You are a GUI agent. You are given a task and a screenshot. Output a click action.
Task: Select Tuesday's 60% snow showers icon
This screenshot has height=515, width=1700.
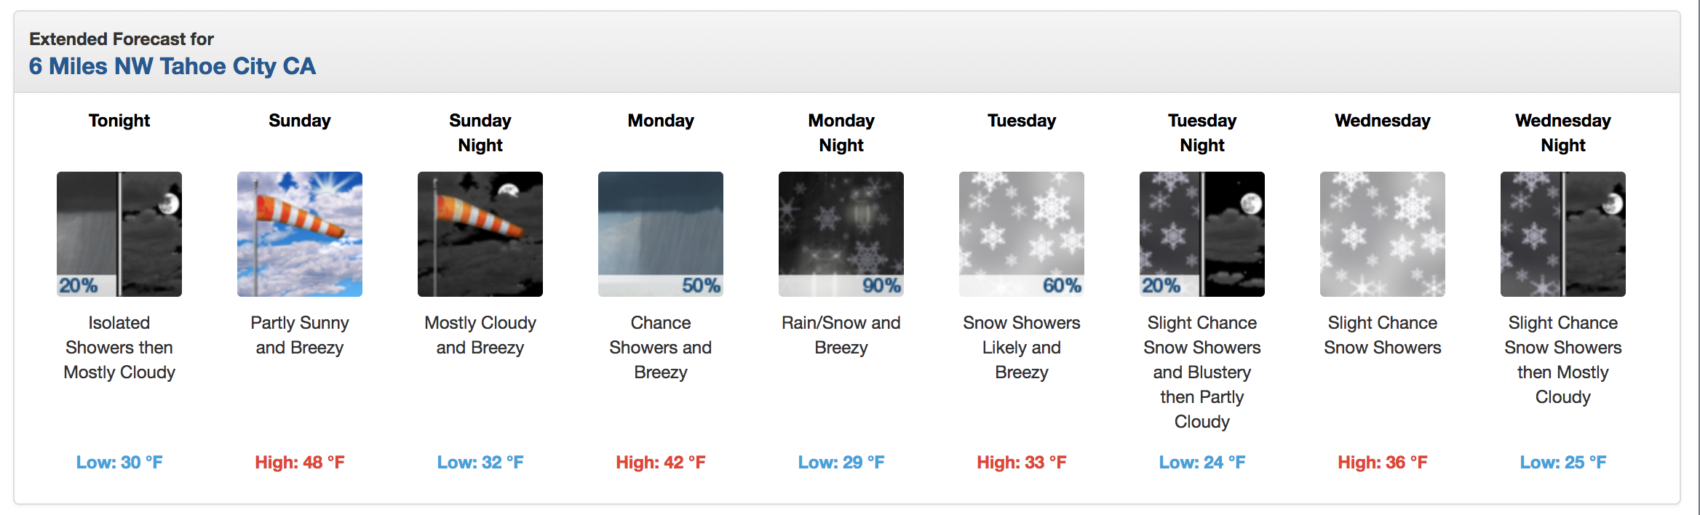pyautogui.click(x=1022, y=234)
